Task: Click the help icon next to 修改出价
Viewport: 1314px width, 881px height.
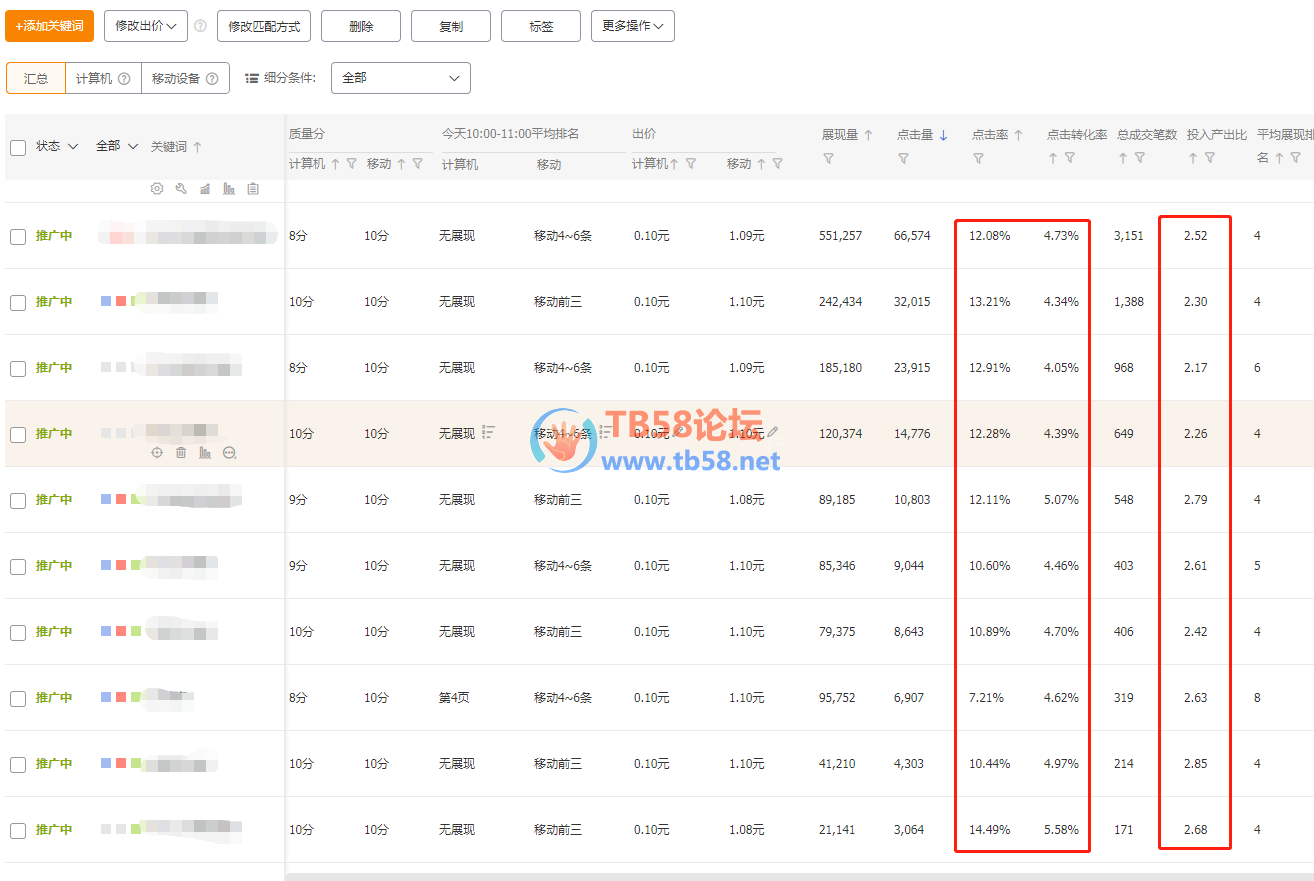Action: (200, 26)
